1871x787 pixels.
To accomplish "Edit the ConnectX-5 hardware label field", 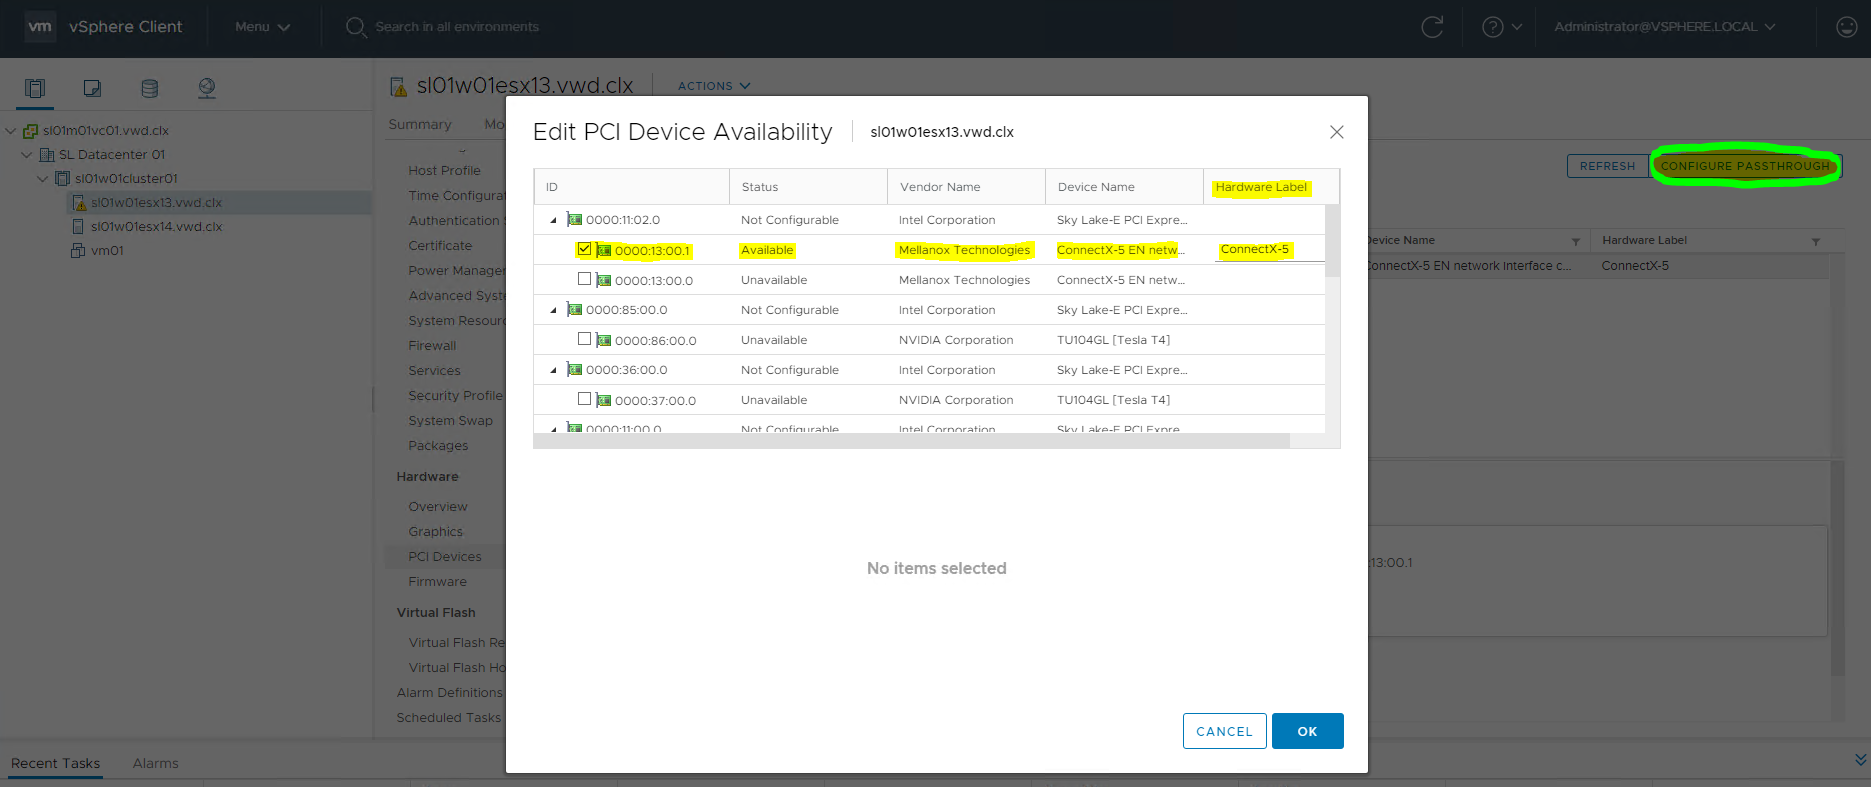I will pos(1270,250).
